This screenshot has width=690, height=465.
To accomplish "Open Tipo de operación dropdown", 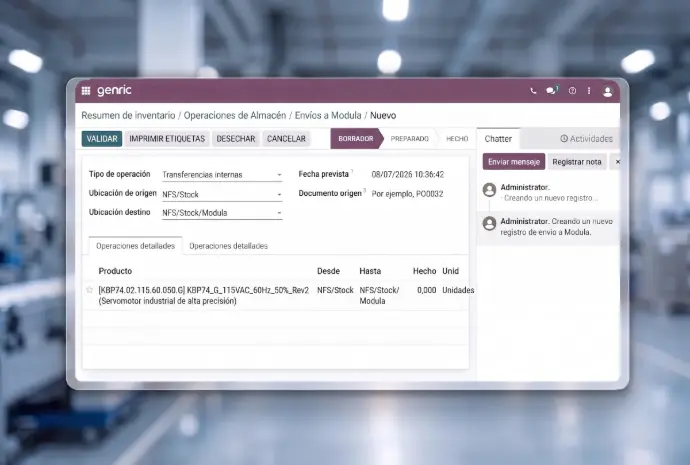I will [x=222, y=175].
